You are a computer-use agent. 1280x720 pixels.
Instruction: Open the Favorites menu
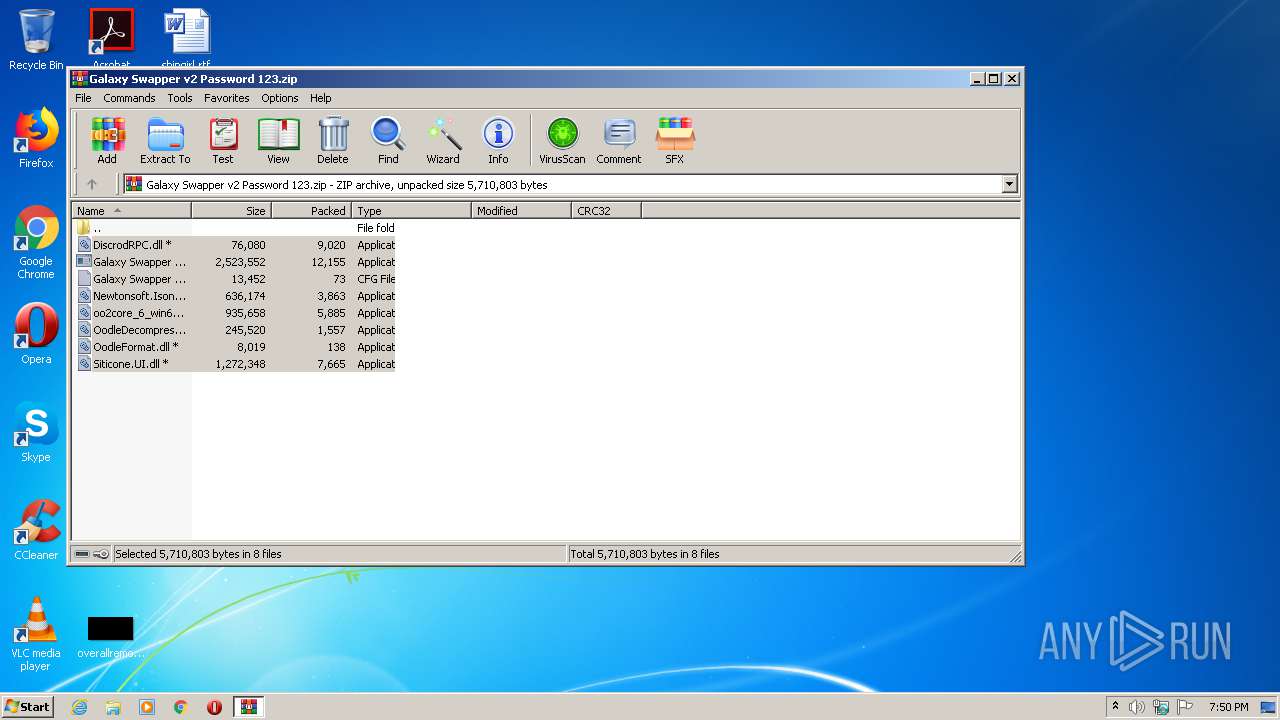point(227,98)
